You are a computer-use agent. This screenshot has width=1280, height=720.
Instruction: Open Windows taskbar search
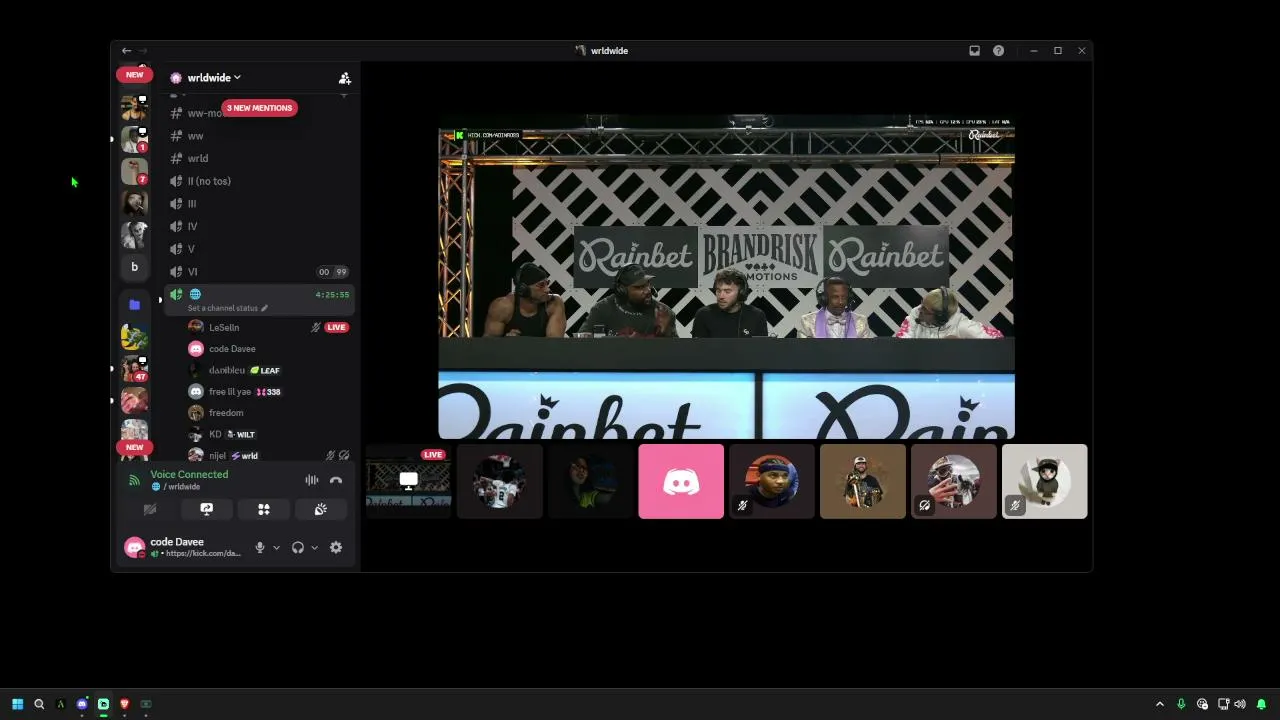click(x=39, y=704)
